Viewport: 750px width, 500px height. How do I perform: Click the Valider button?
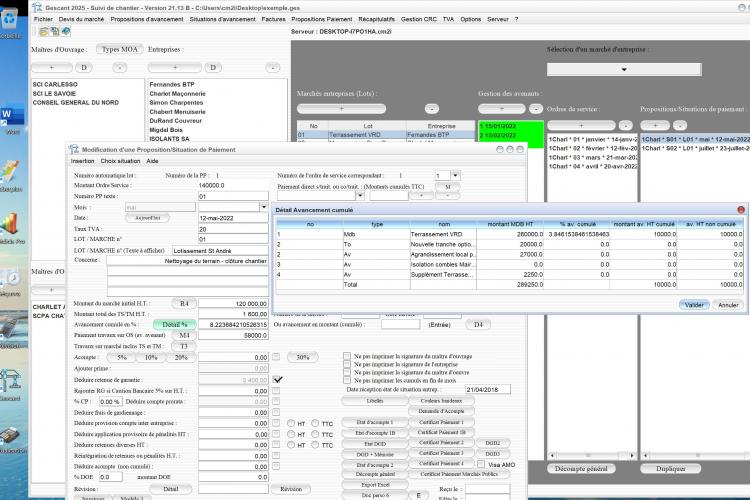coord(694,305)
